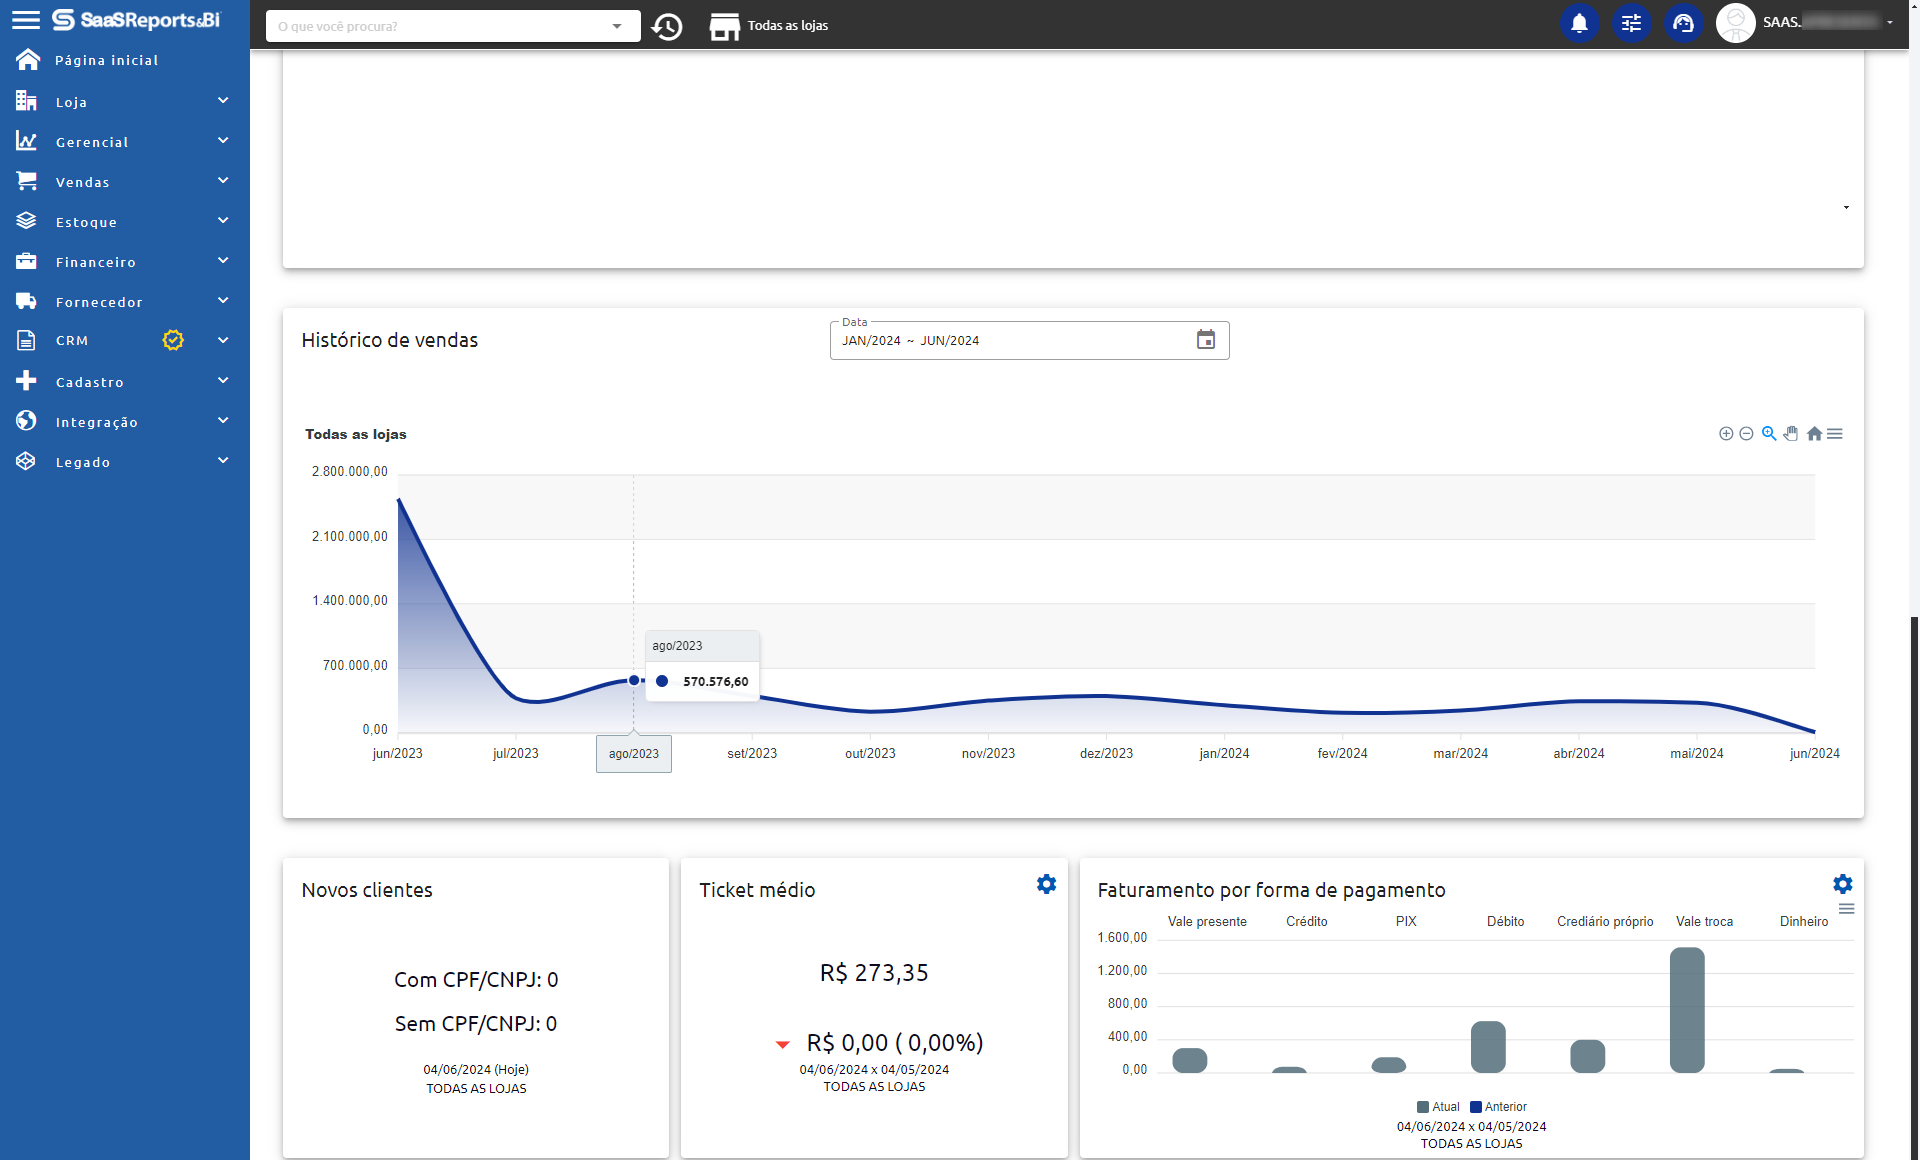
Task: Click the CRM document icon
Action: pos(27,340)
